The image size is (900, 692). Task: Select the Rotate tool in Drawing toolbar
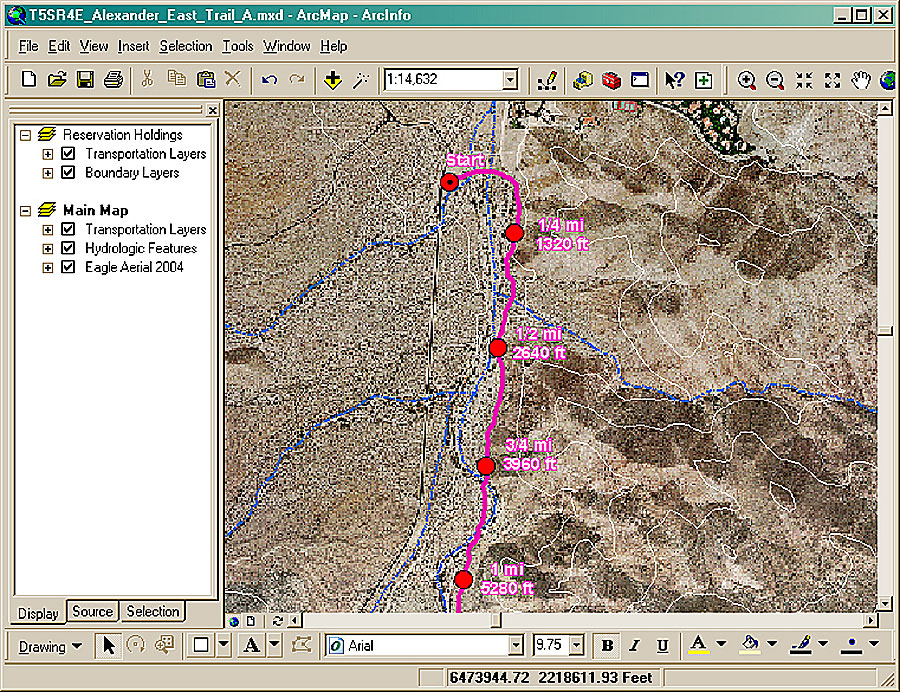(x=135, y=646)
